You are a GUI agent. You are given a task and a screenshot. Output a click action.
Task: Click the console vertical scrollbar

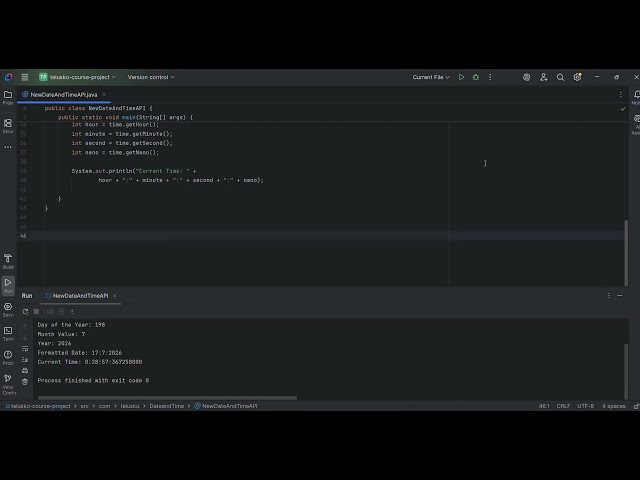coord(626,371)
